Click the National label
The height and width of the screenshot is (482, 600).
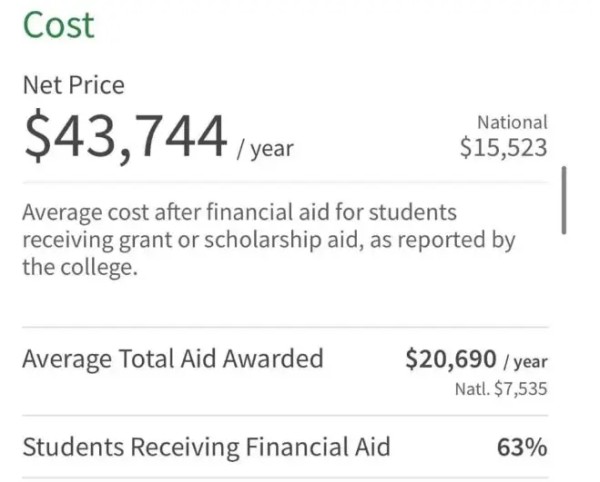tap(512, 122)
